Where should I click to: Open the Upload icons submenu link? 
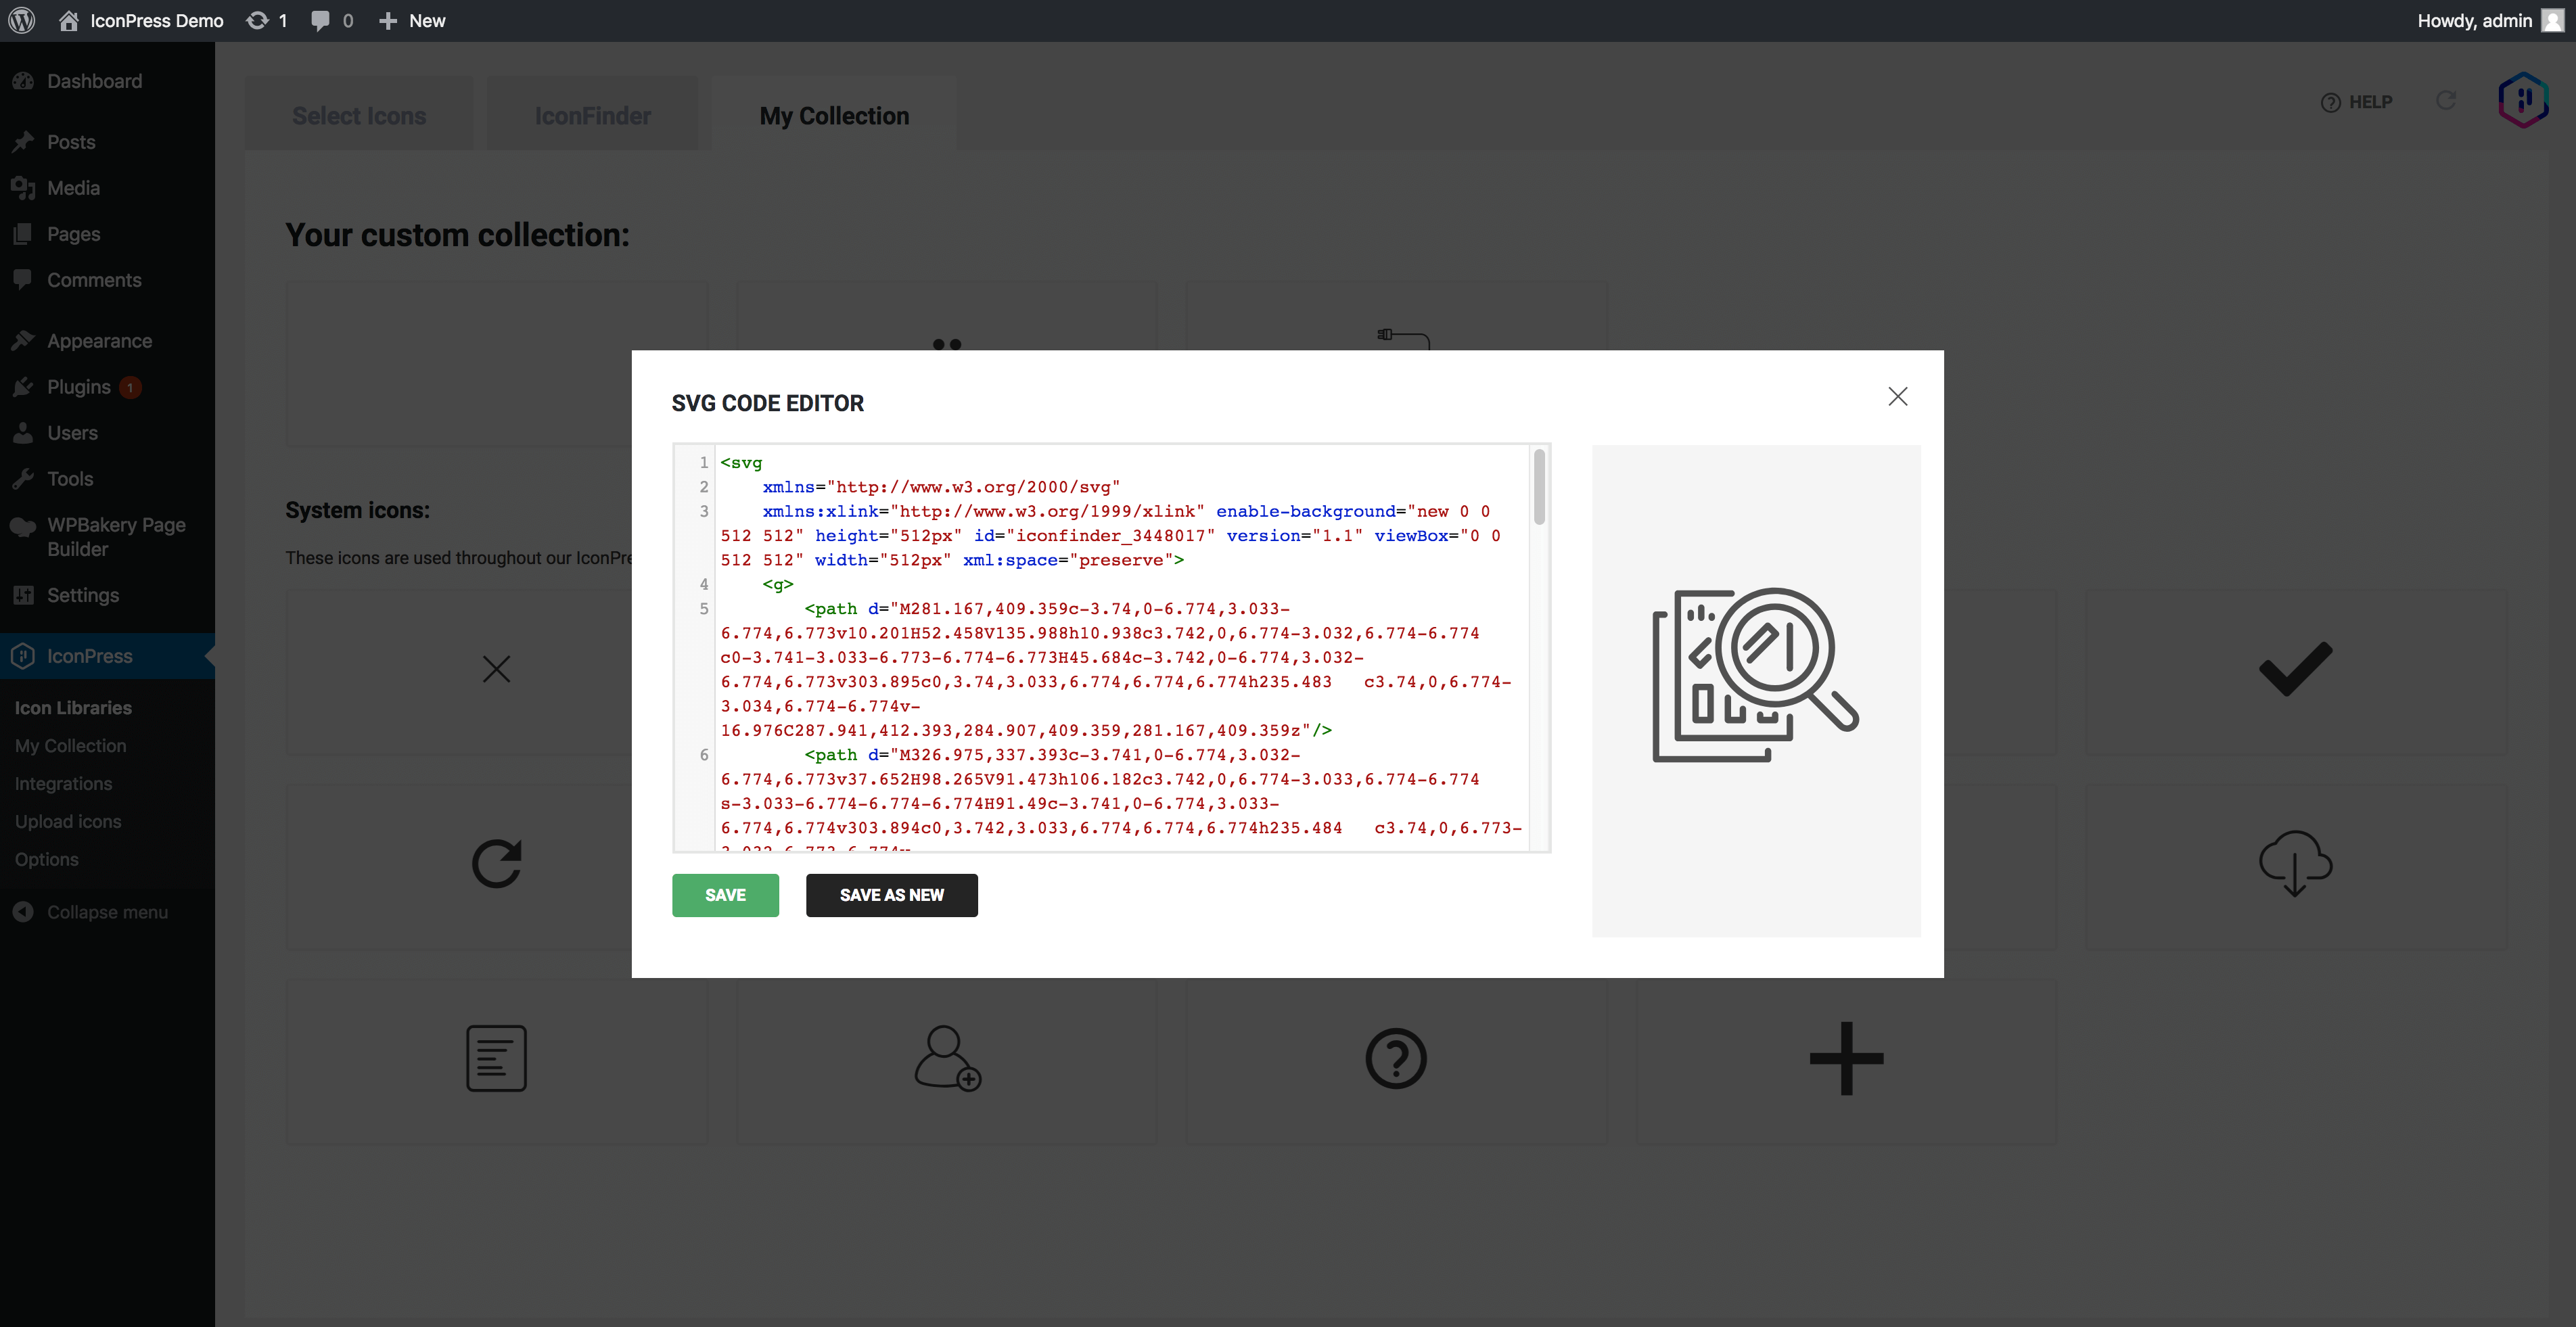point(68,821)
